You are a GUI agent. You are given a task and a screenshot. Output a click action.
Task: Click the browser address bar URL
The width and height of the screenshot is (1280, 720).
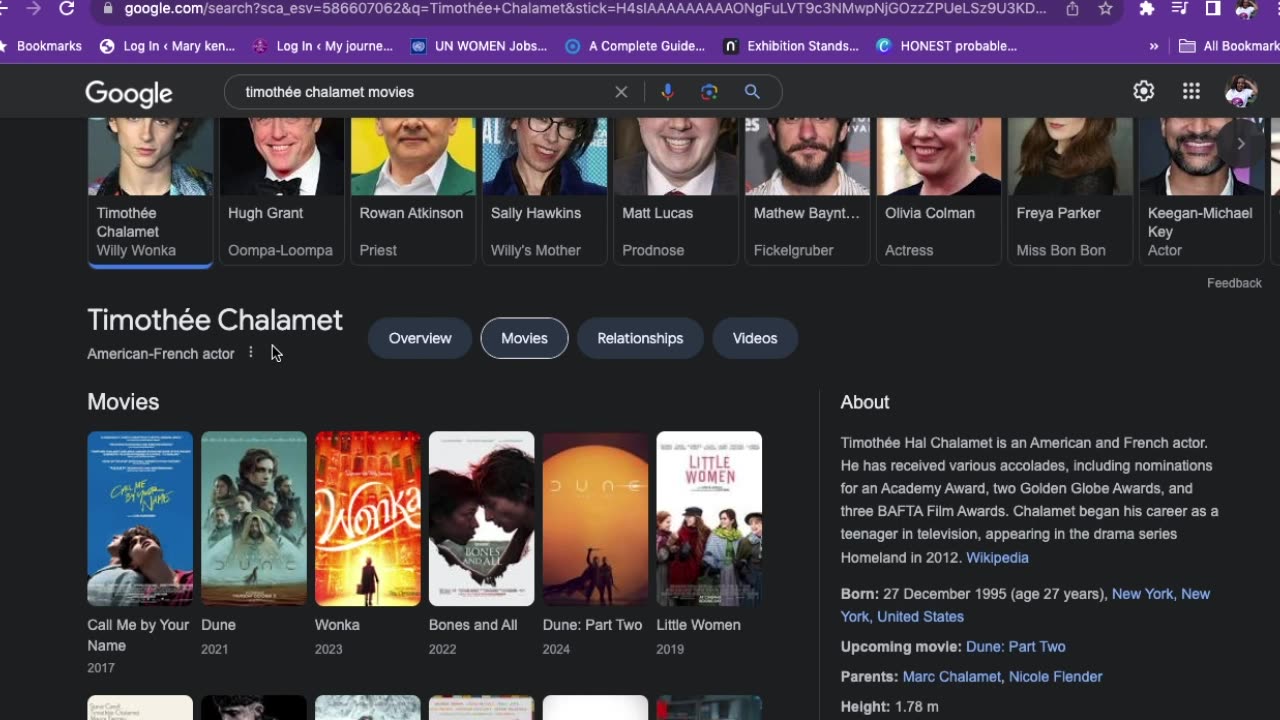585,9
